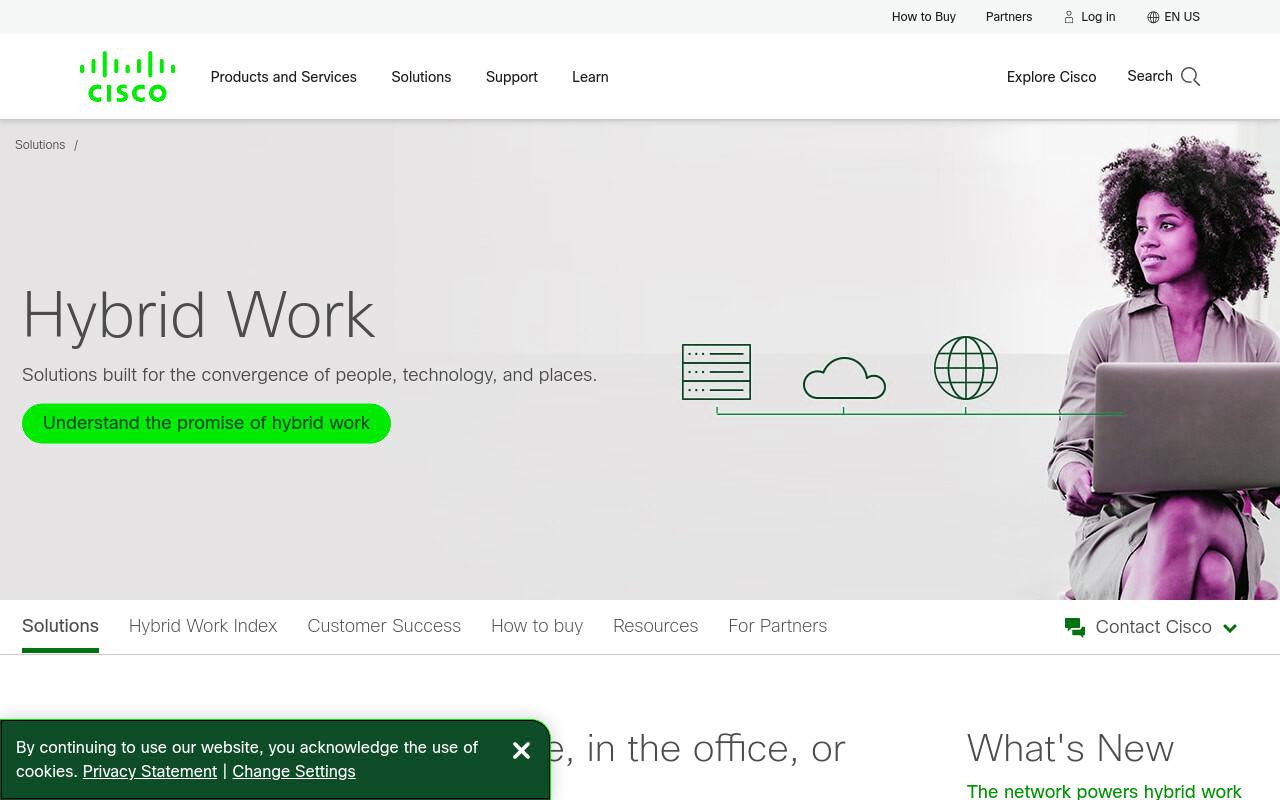Viewport: 1280px width, 800px height.
Task: Switch to Resources tab
Action: [655, 626]
